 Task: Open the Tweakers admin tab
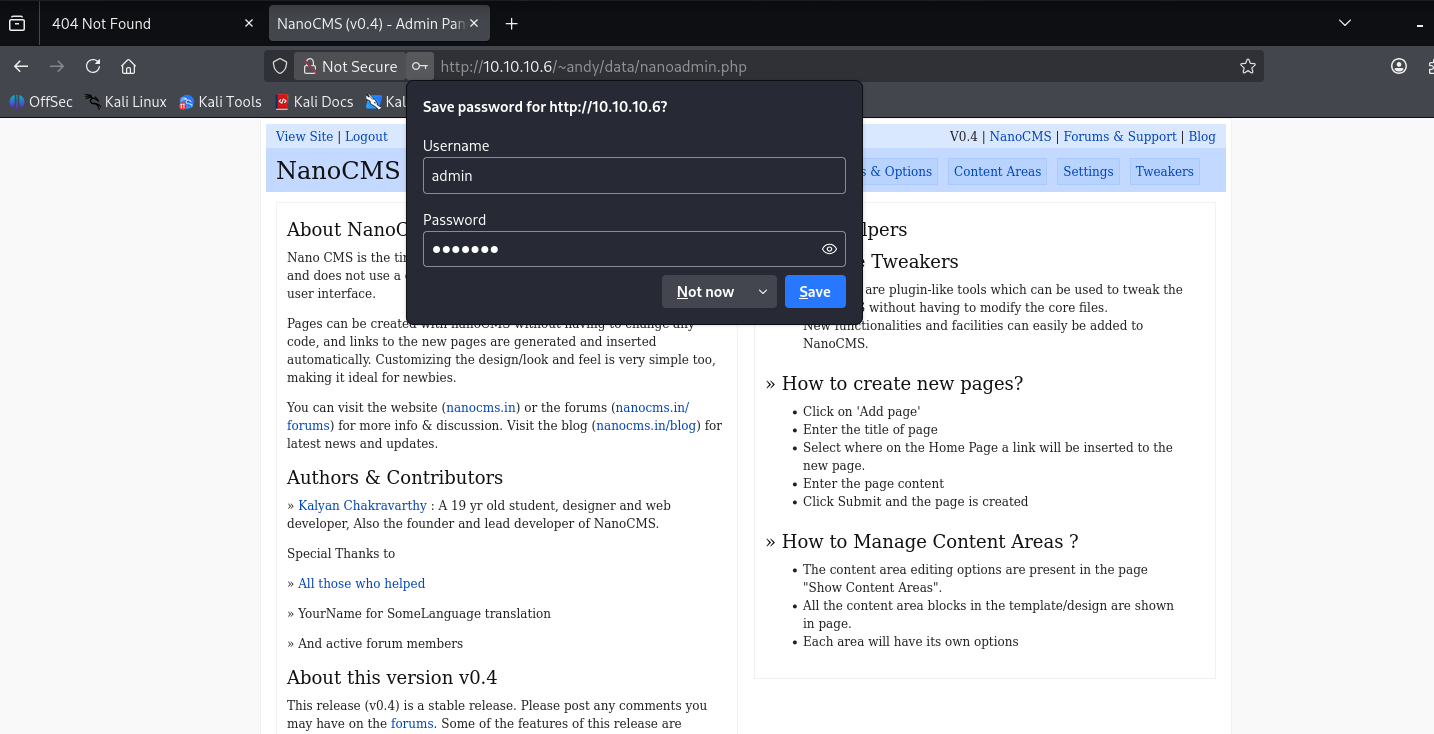1164,171
